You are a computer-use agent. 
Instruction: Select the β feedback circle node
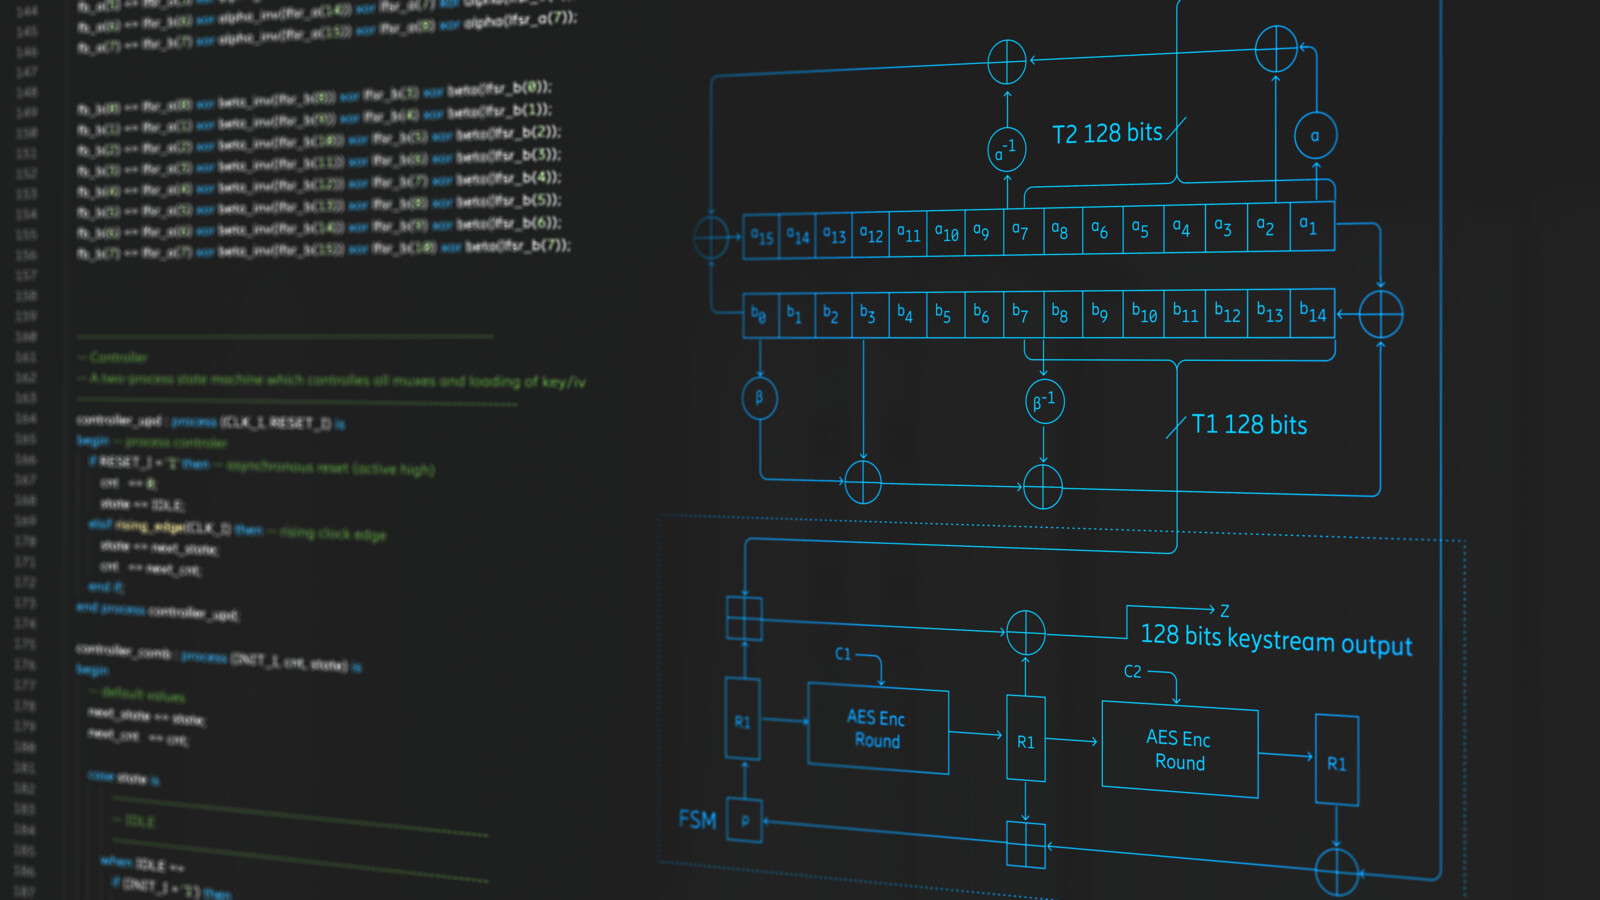point(760,398)
